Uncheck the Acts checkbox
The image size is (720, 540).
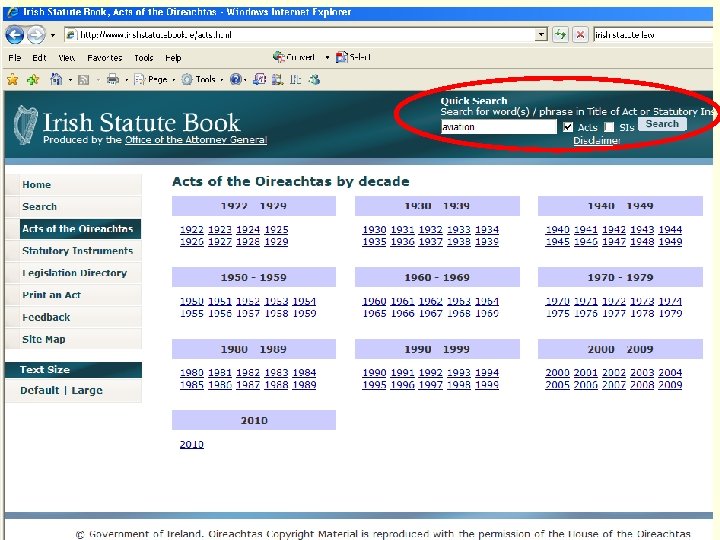coord(568,127)
